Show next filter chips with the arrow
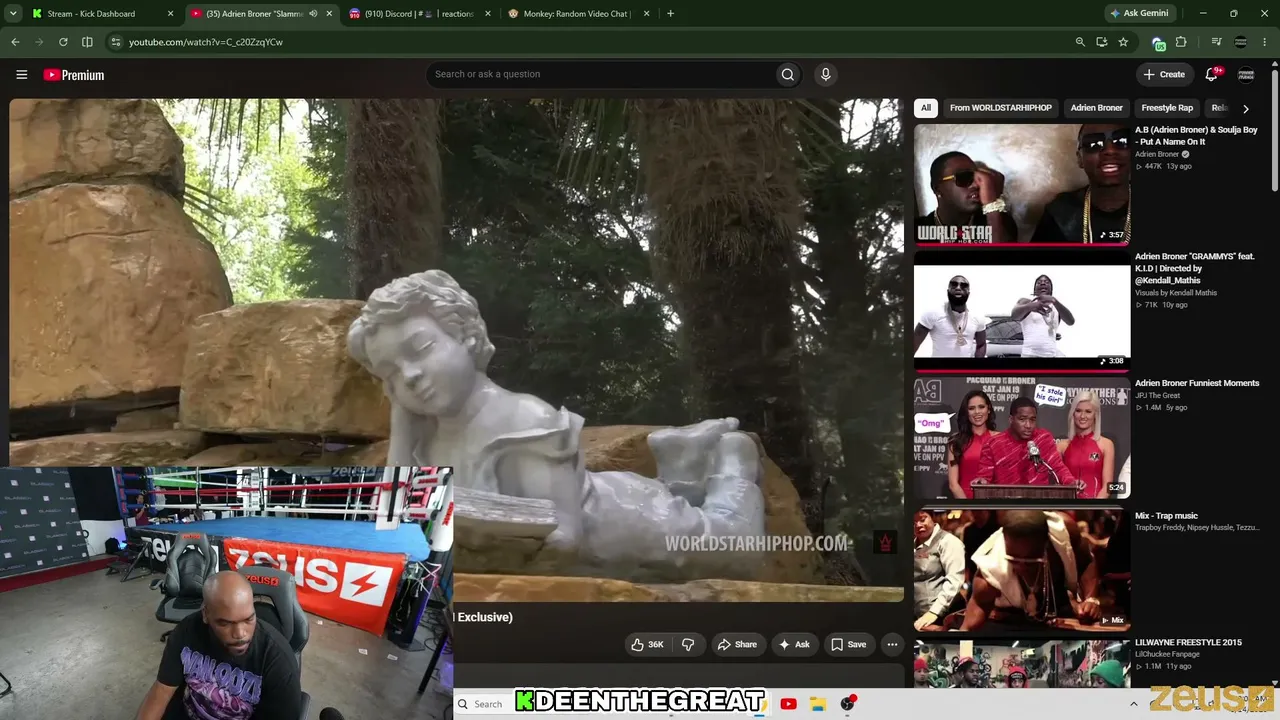 (1245, 108)
